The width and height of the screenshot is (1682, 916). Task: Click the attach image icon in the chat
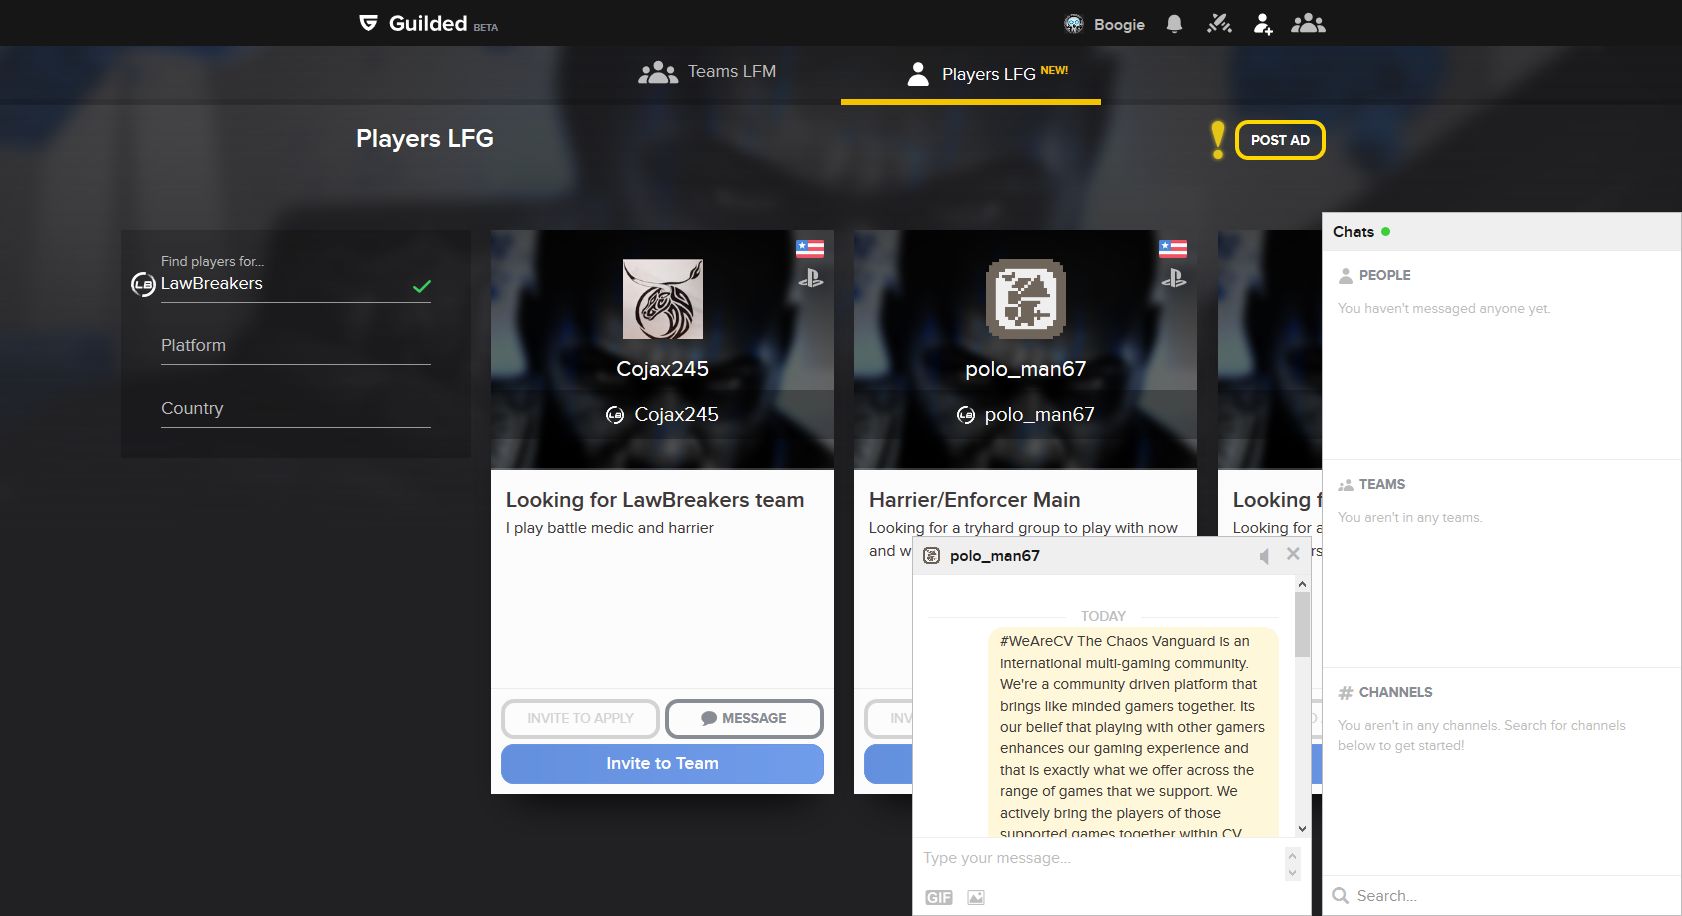[x=976, y=897]
